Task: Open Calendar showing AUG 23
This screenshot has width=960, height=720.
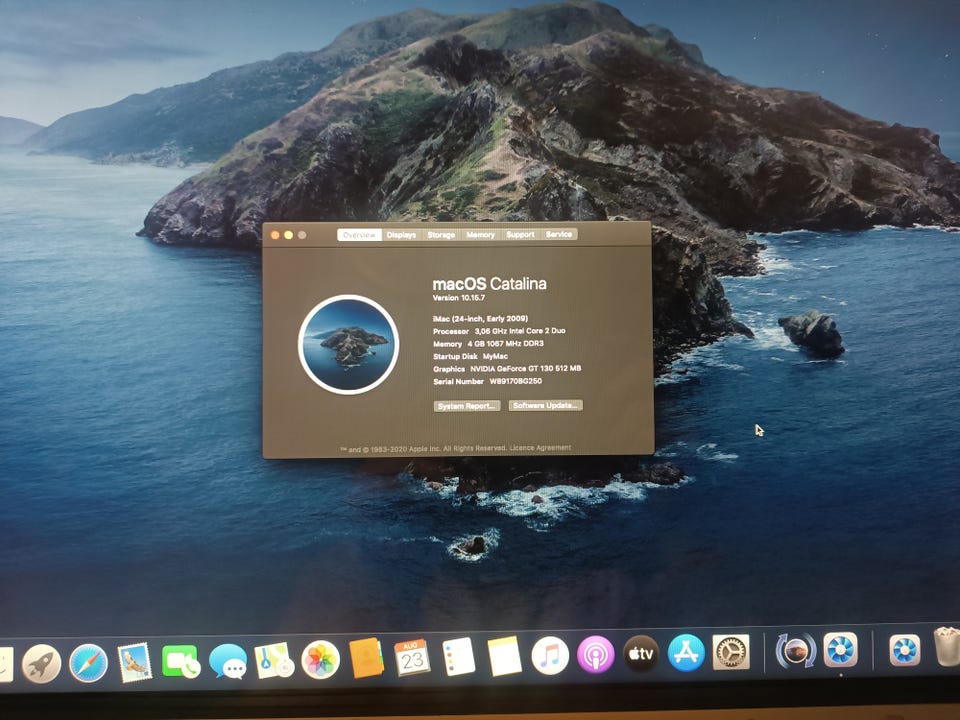Action: [412, 658]
